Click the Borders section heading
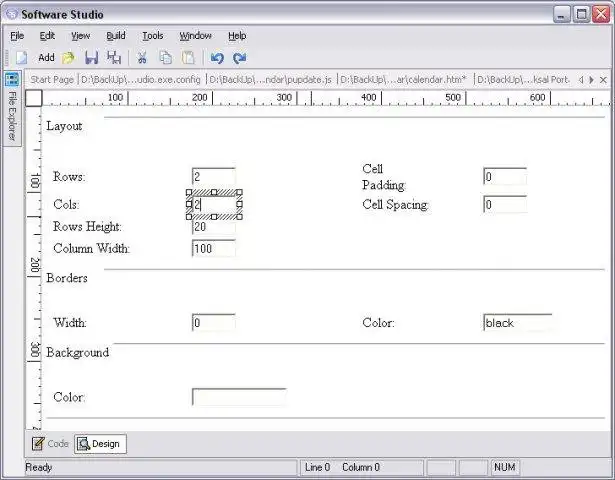Image resolution: width=615 pixels, height=480 pixels. tap(67, 278)
